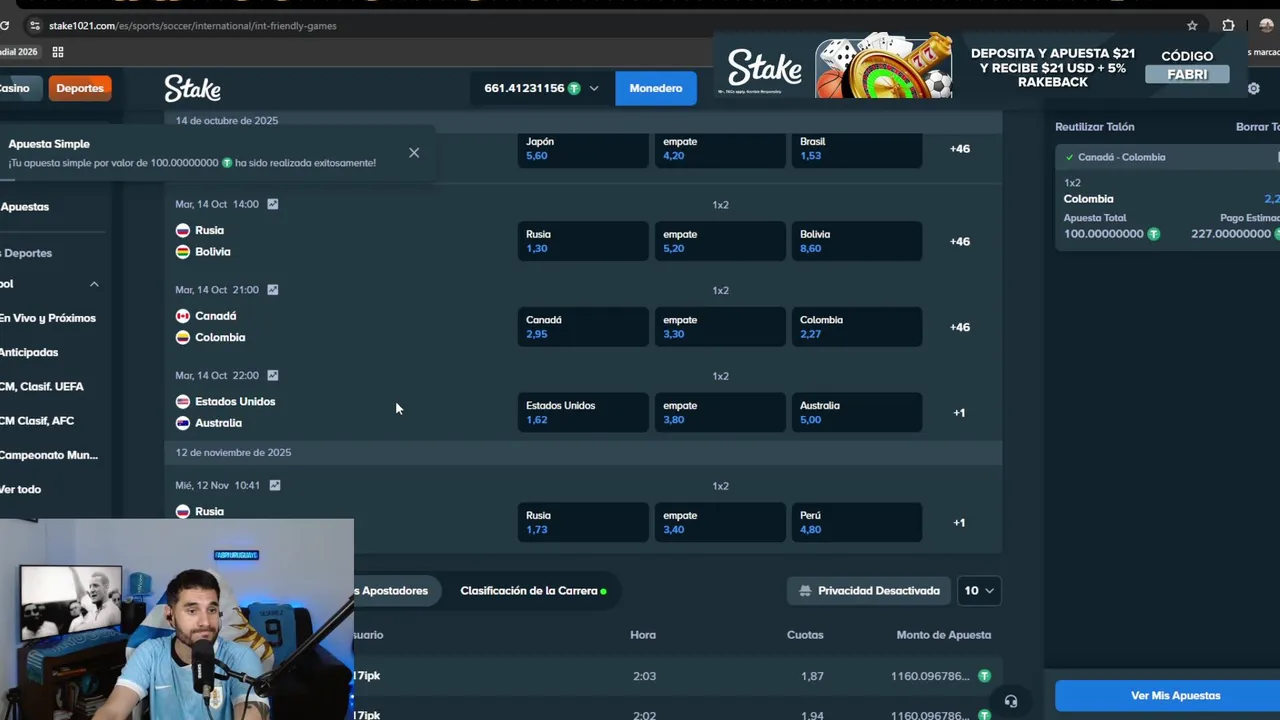Open +46 markets for Canadá-Colombia
The width and height of the screenshot is (1280, 720).
coord(960,327)
